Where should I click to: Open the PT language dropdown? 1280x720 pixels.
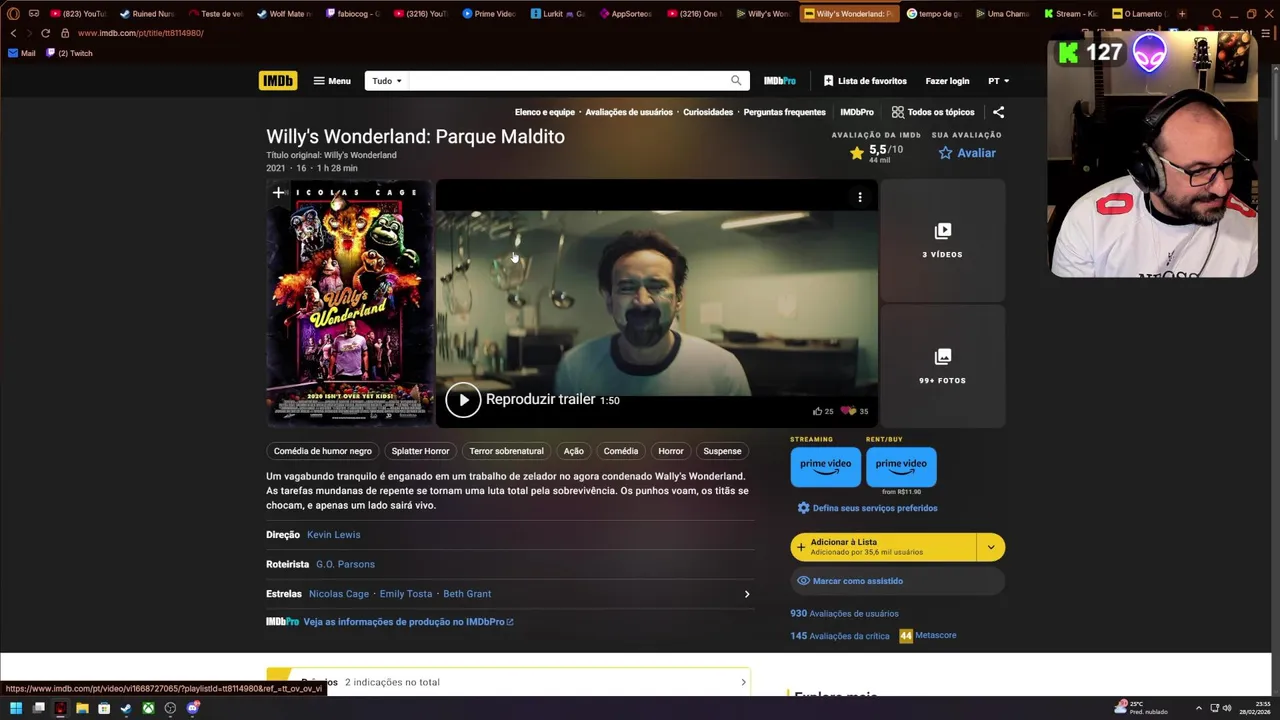point(999,81)
